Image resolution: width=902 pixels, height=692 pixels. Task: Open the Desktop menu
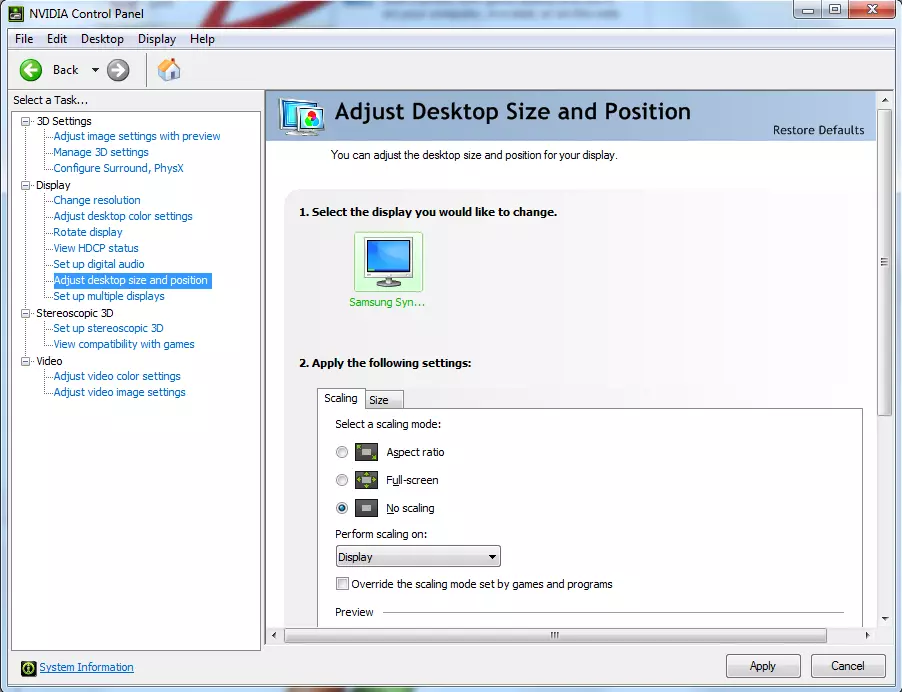tap(102, 39)
